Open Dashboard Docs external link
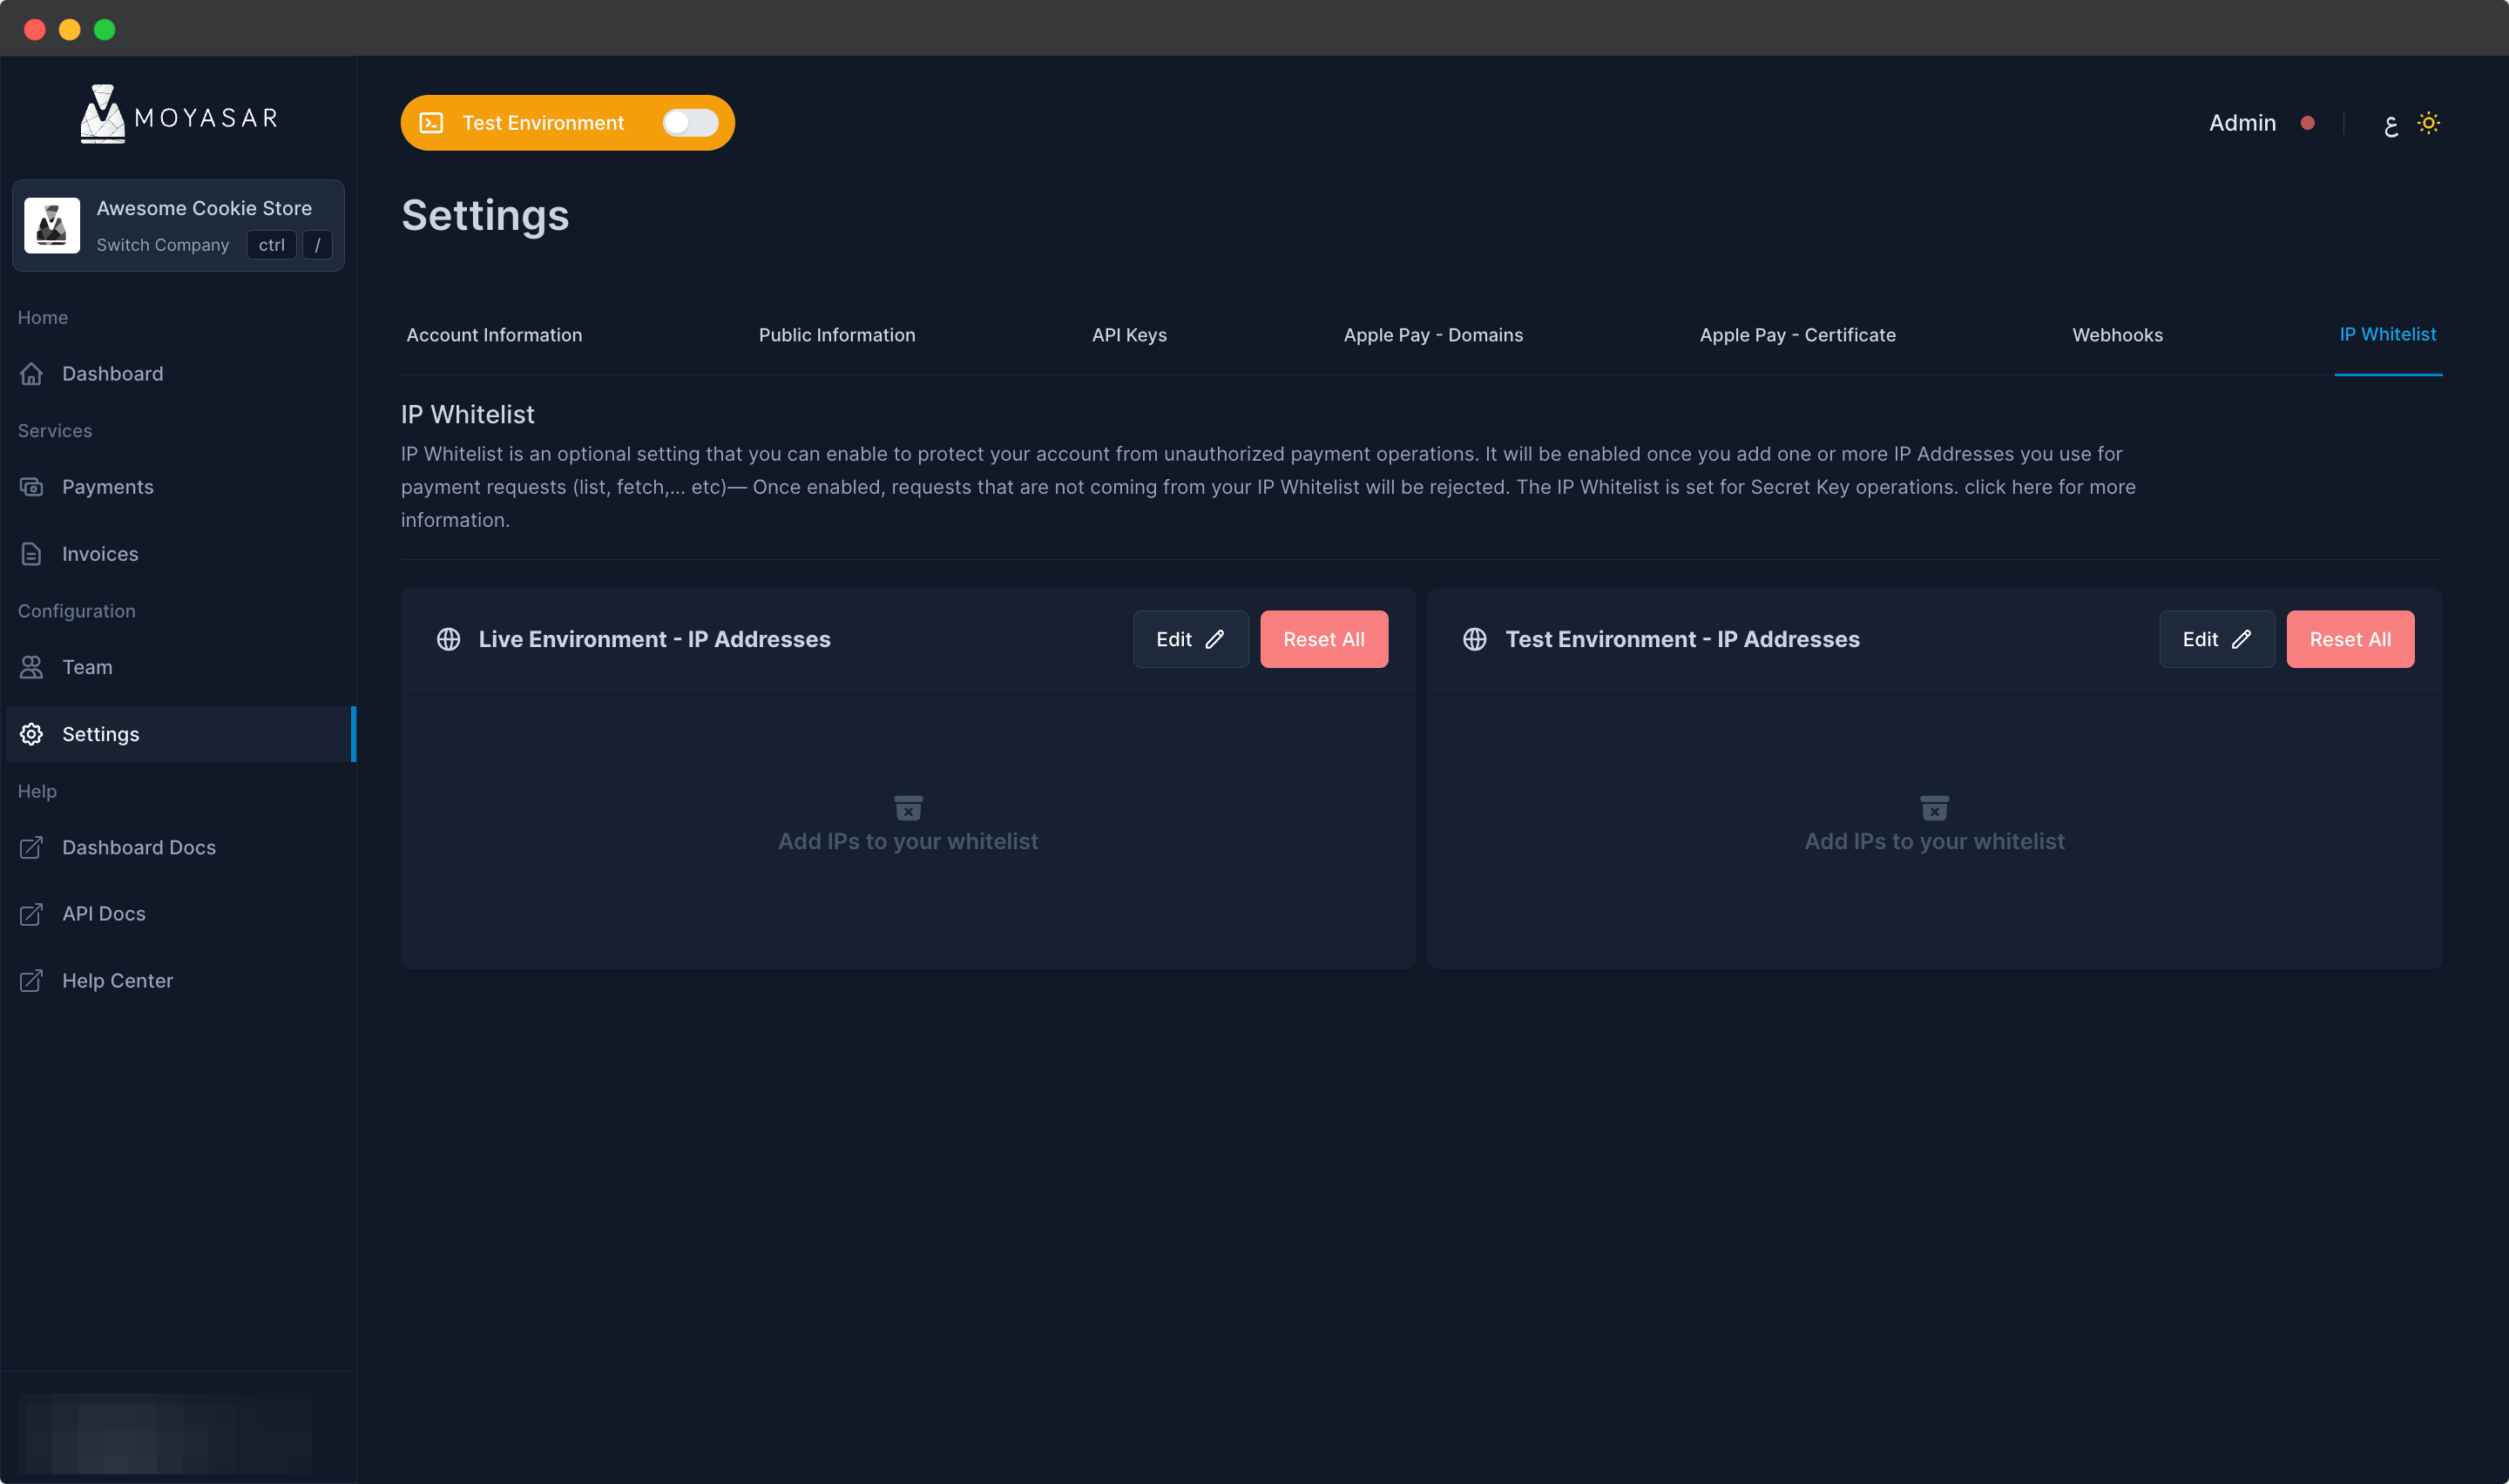2509x1484 pixels. pos(138,847)
